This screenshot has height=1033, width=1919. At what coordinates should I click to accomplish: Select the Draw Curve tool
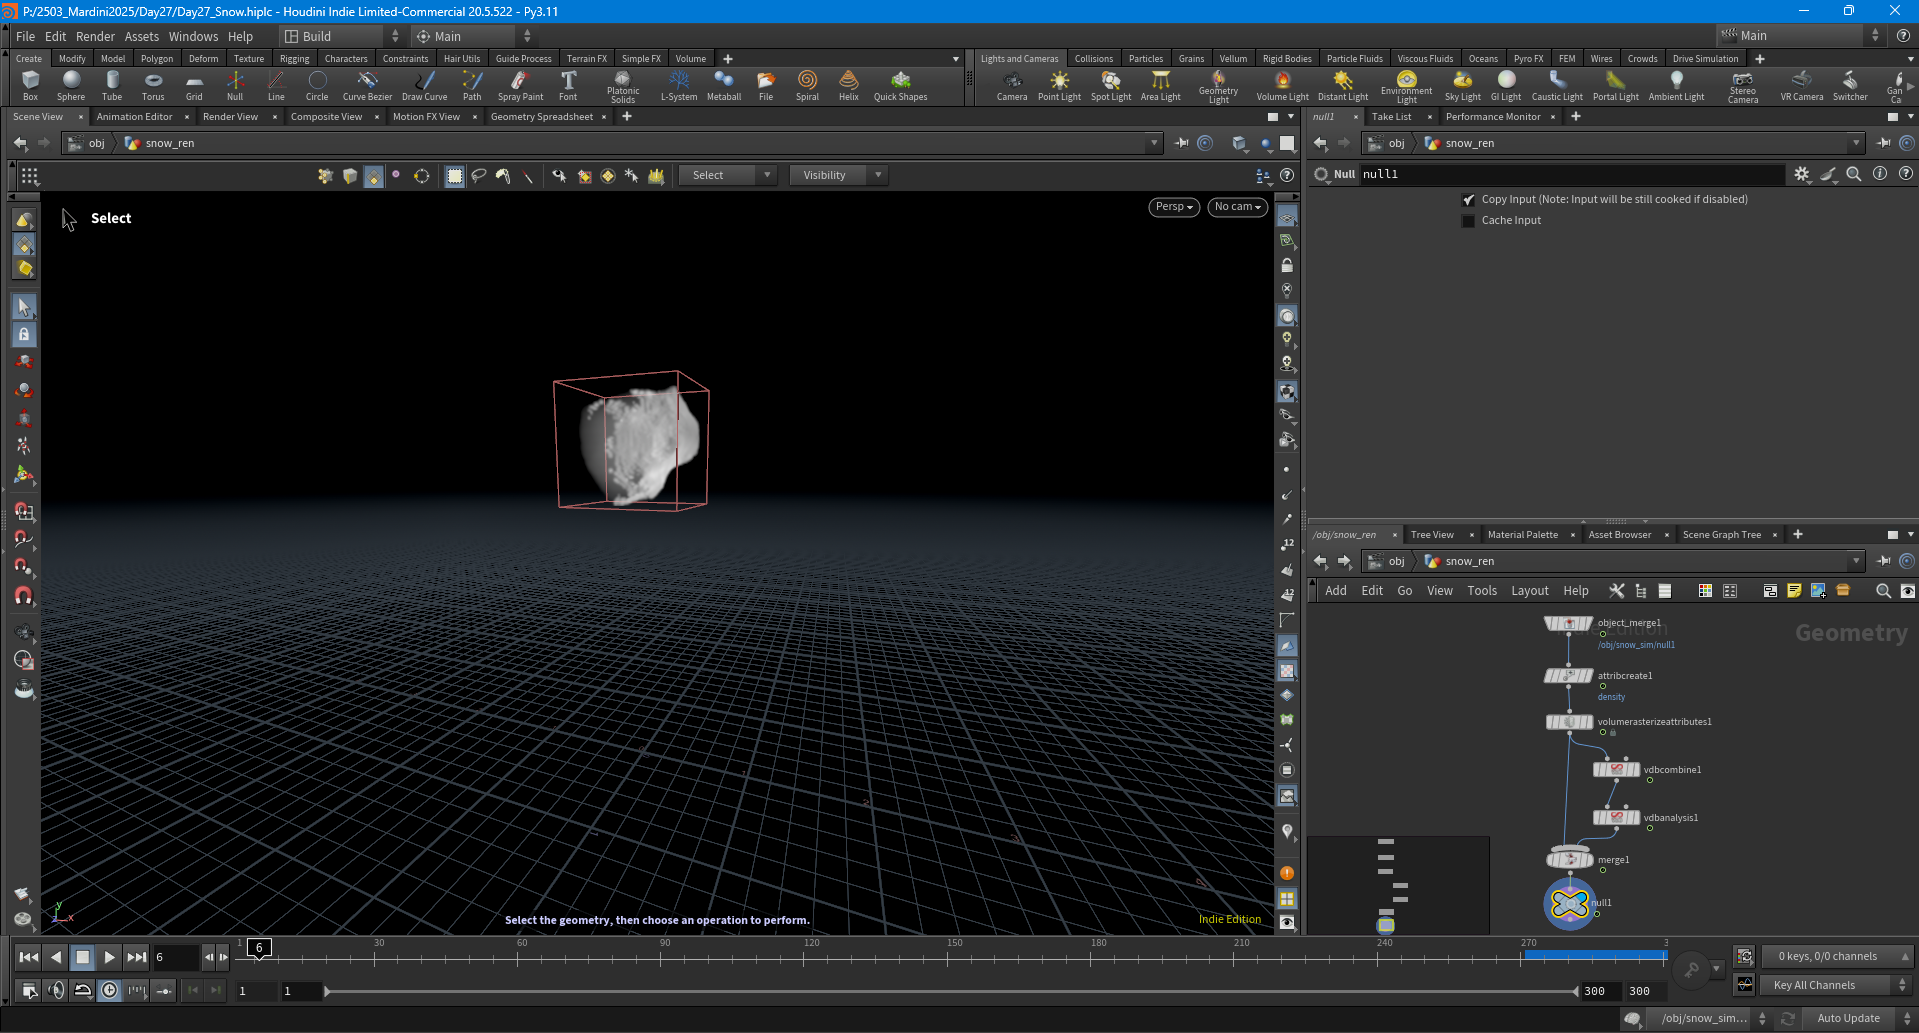(424, 86)
